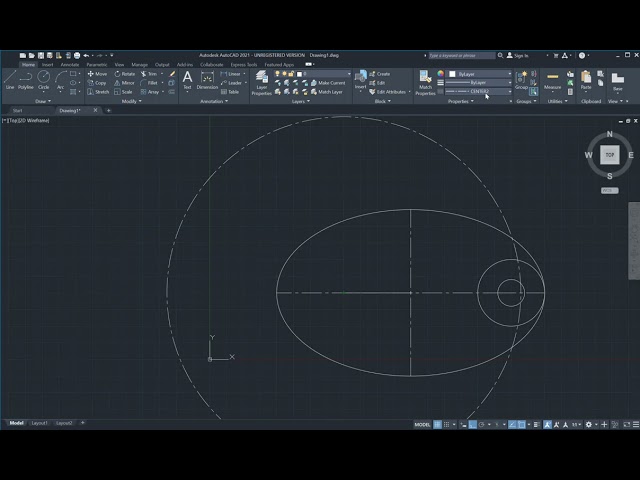Image resolution: width=640 pixels, height=480 pixels.
Task: Toggle annotation visibility in status bar
Action: (x=547, y=424)
